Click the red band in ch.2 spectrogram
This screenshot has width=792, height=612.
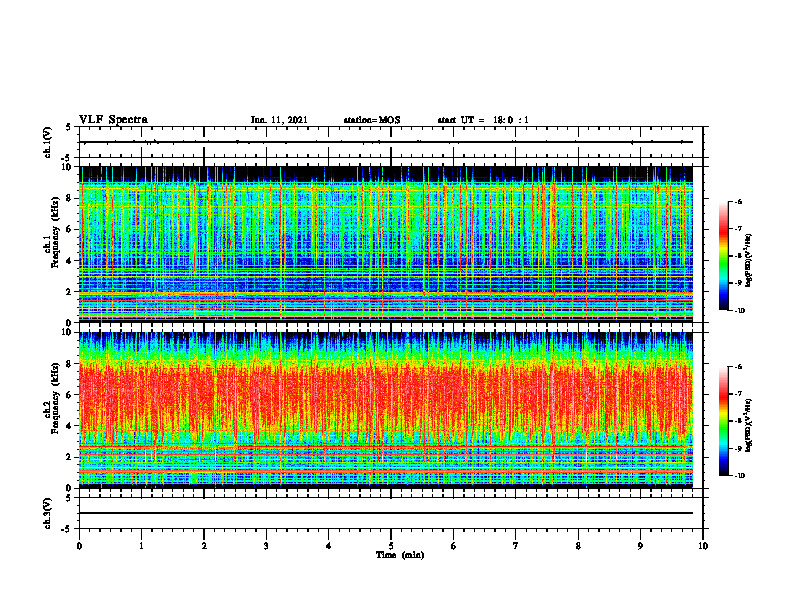click(x=386, y=396)
